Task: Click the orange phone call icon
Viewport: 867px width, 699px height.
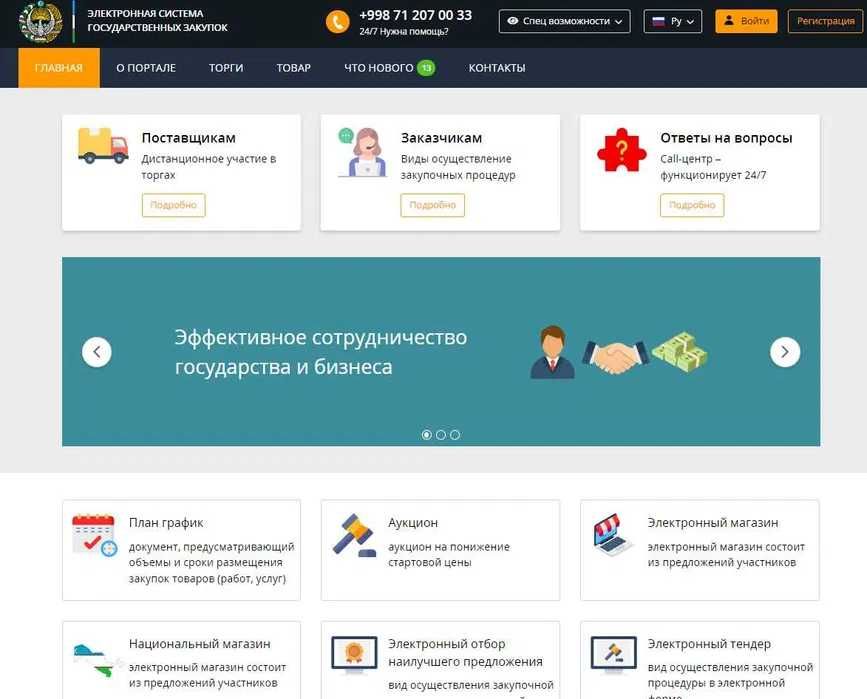Action: [337, 22]
